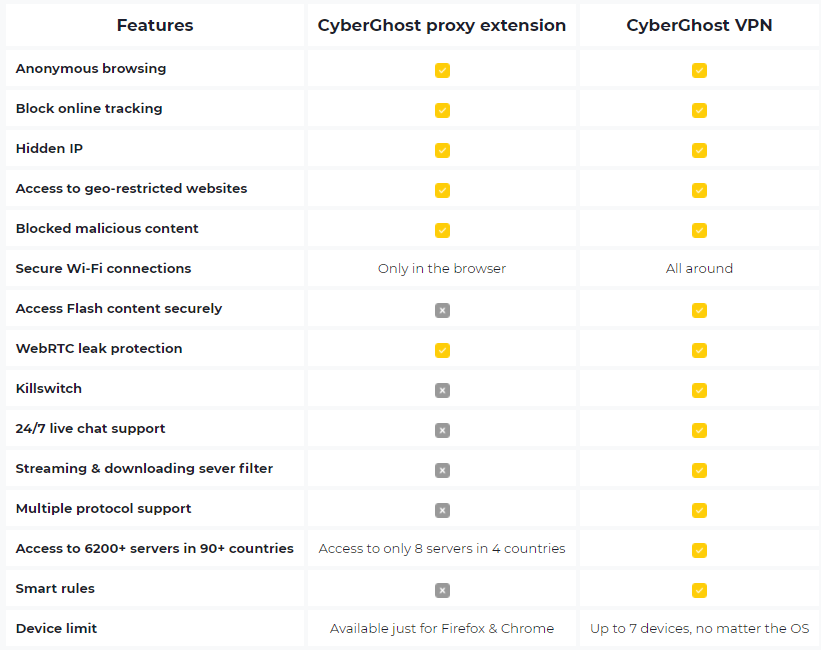Viewport: 821px width, 650px height.
Task: Click 'Access to only 8 servers in 4 countries'
Action: pos(442,548)
